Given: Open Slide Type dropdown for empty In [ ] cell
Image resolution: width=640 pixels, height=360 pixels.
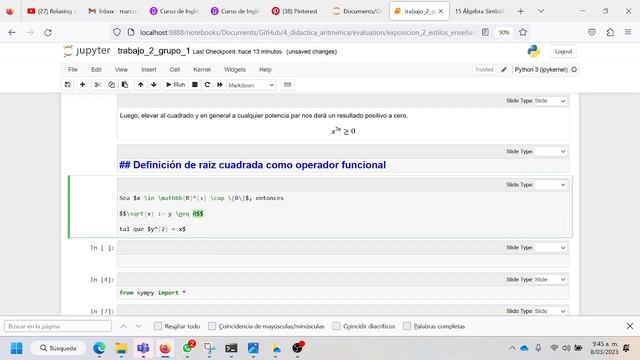Looking at the screenshot, I should coord(551,248).
